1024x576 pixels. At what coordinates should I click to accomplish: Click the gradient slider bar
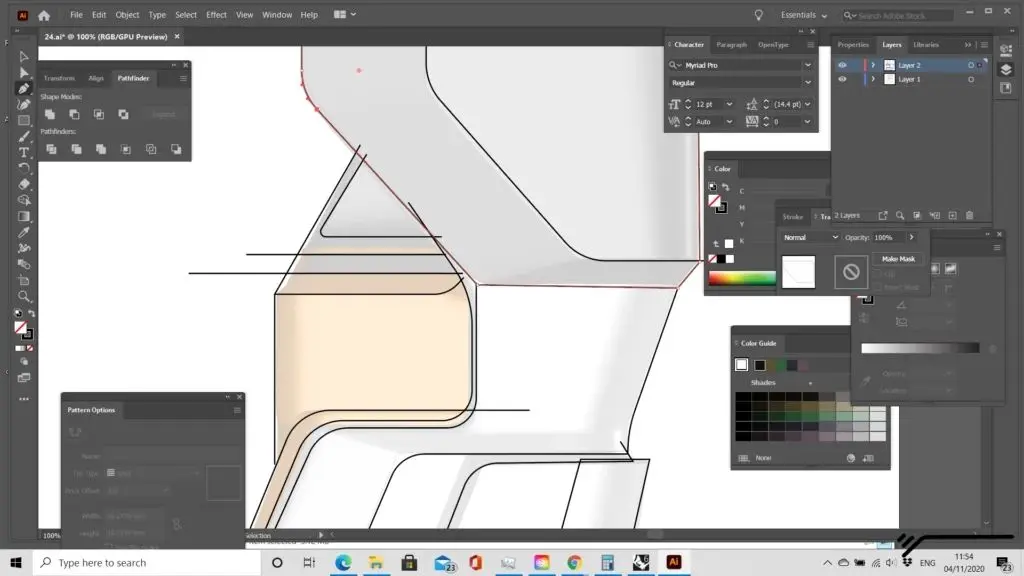pos(920,348)
